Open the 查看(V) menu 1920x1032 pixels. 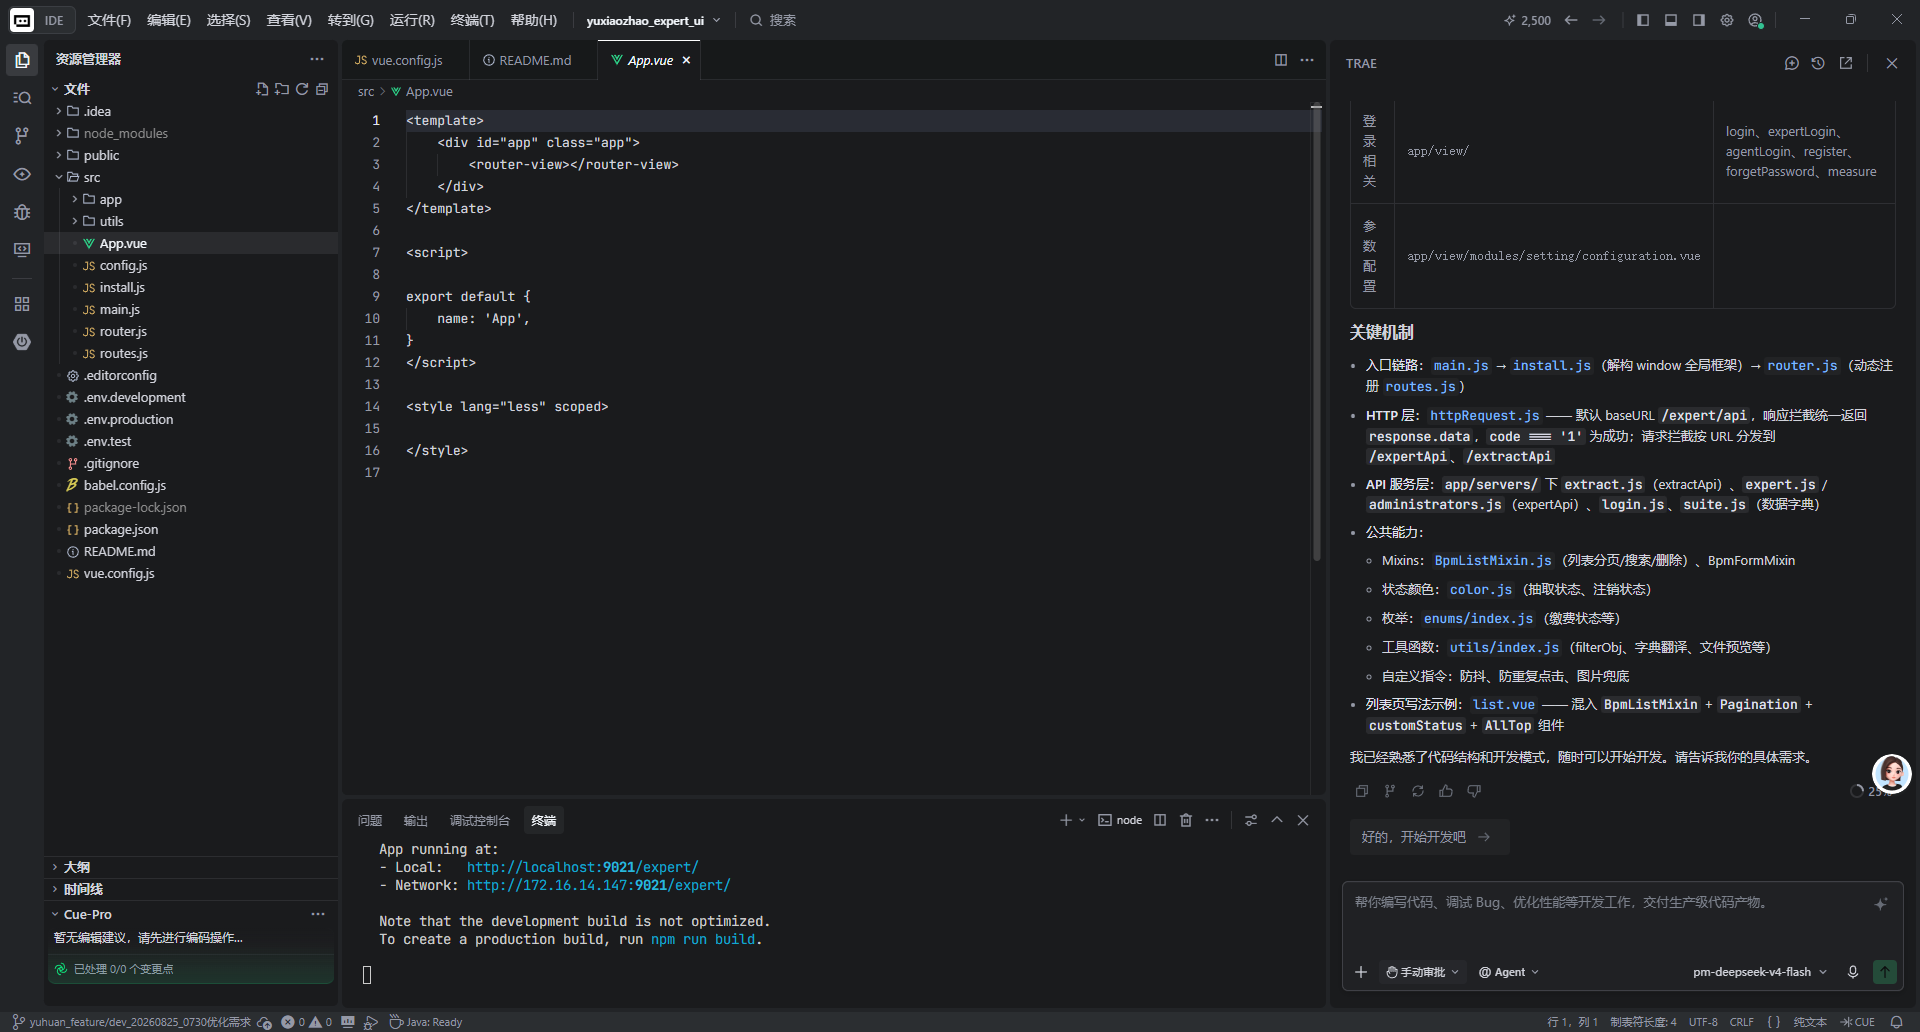tap(289, 20)
